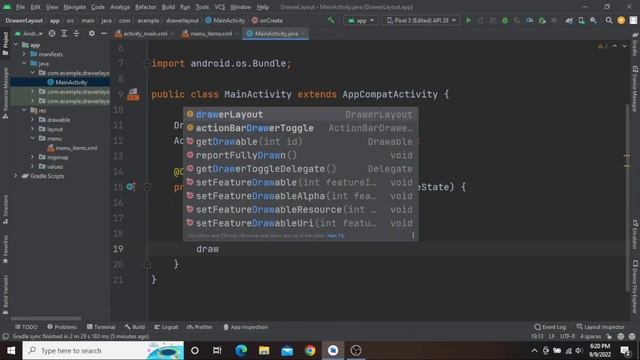Click the orange updates notification icon

(x=621, y=20)
